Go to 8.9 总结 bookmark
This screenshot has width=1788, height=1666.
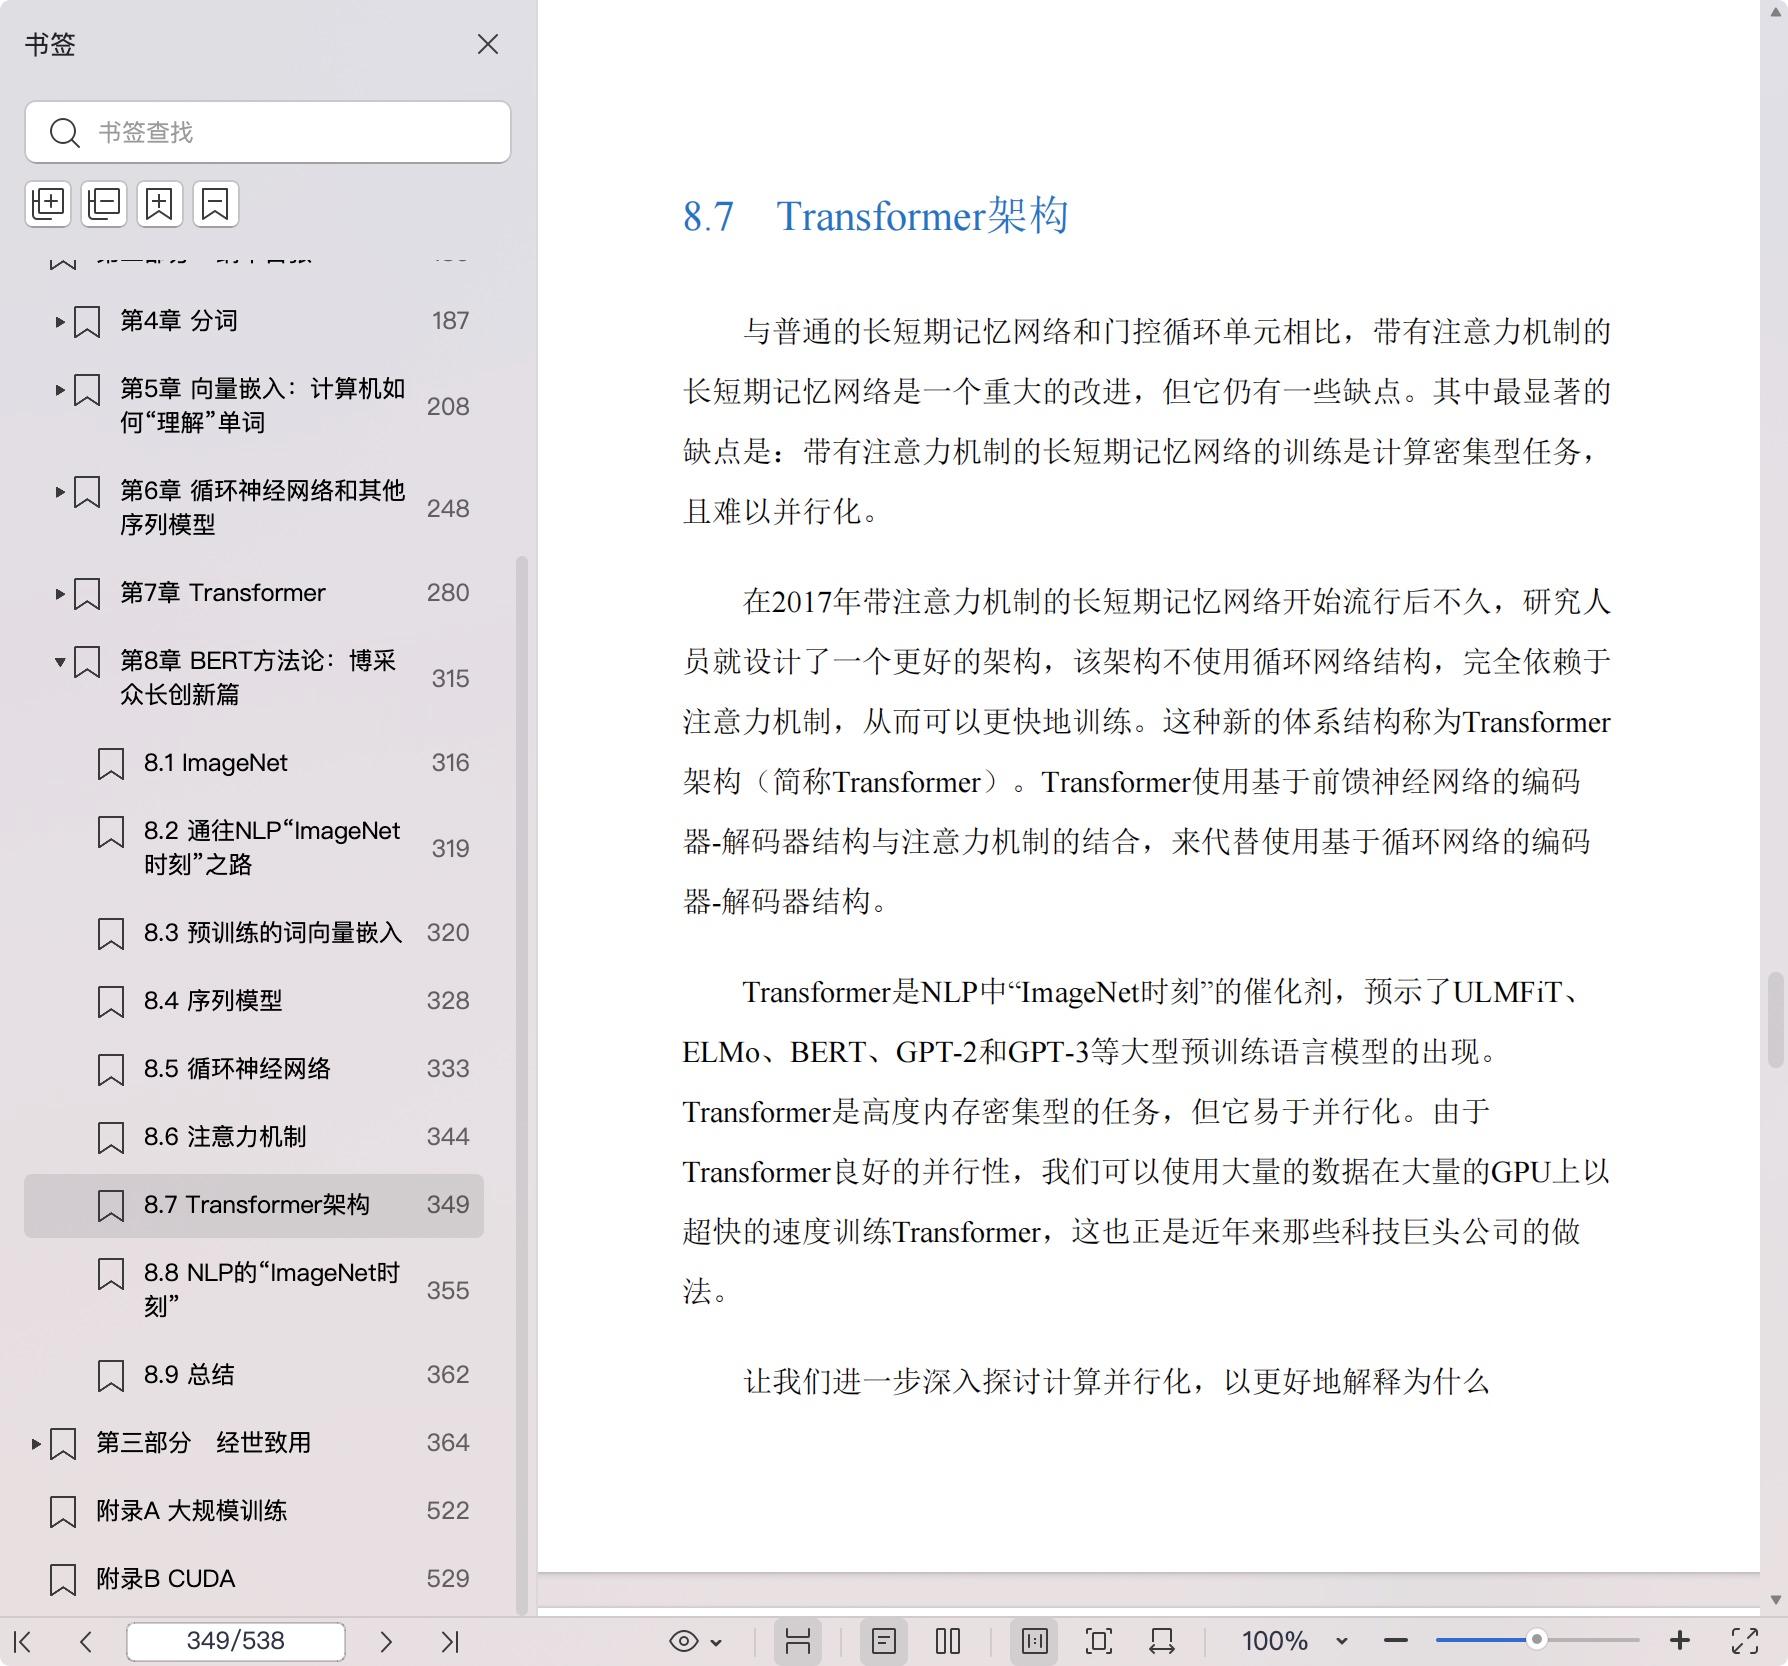189,1375
